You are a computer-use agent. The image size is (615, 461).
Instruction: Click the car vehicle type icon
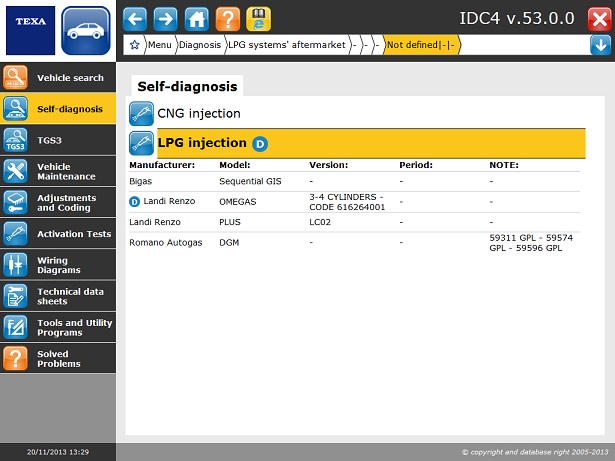pyautogui.click(x=87, y=30)
